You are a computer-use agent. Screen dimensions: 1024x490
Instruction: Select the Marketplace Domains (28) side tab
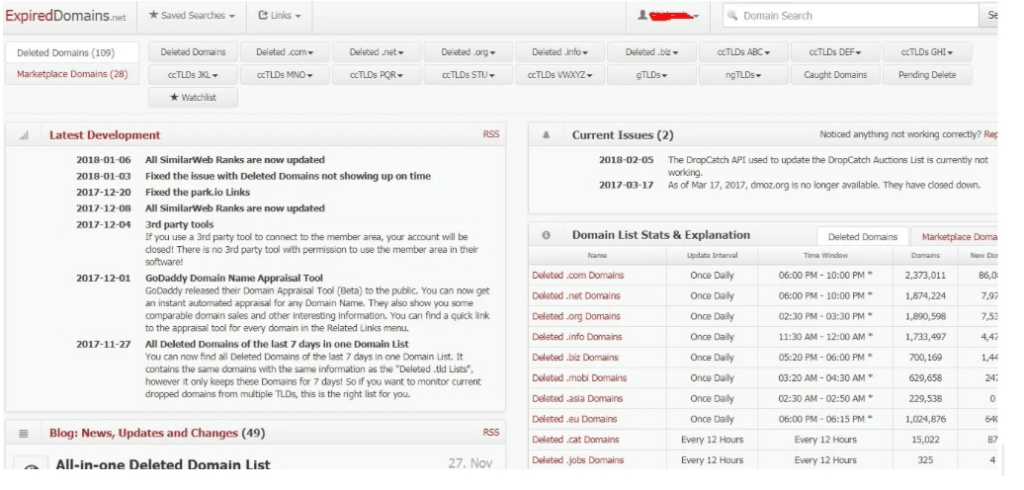(71, 74)
